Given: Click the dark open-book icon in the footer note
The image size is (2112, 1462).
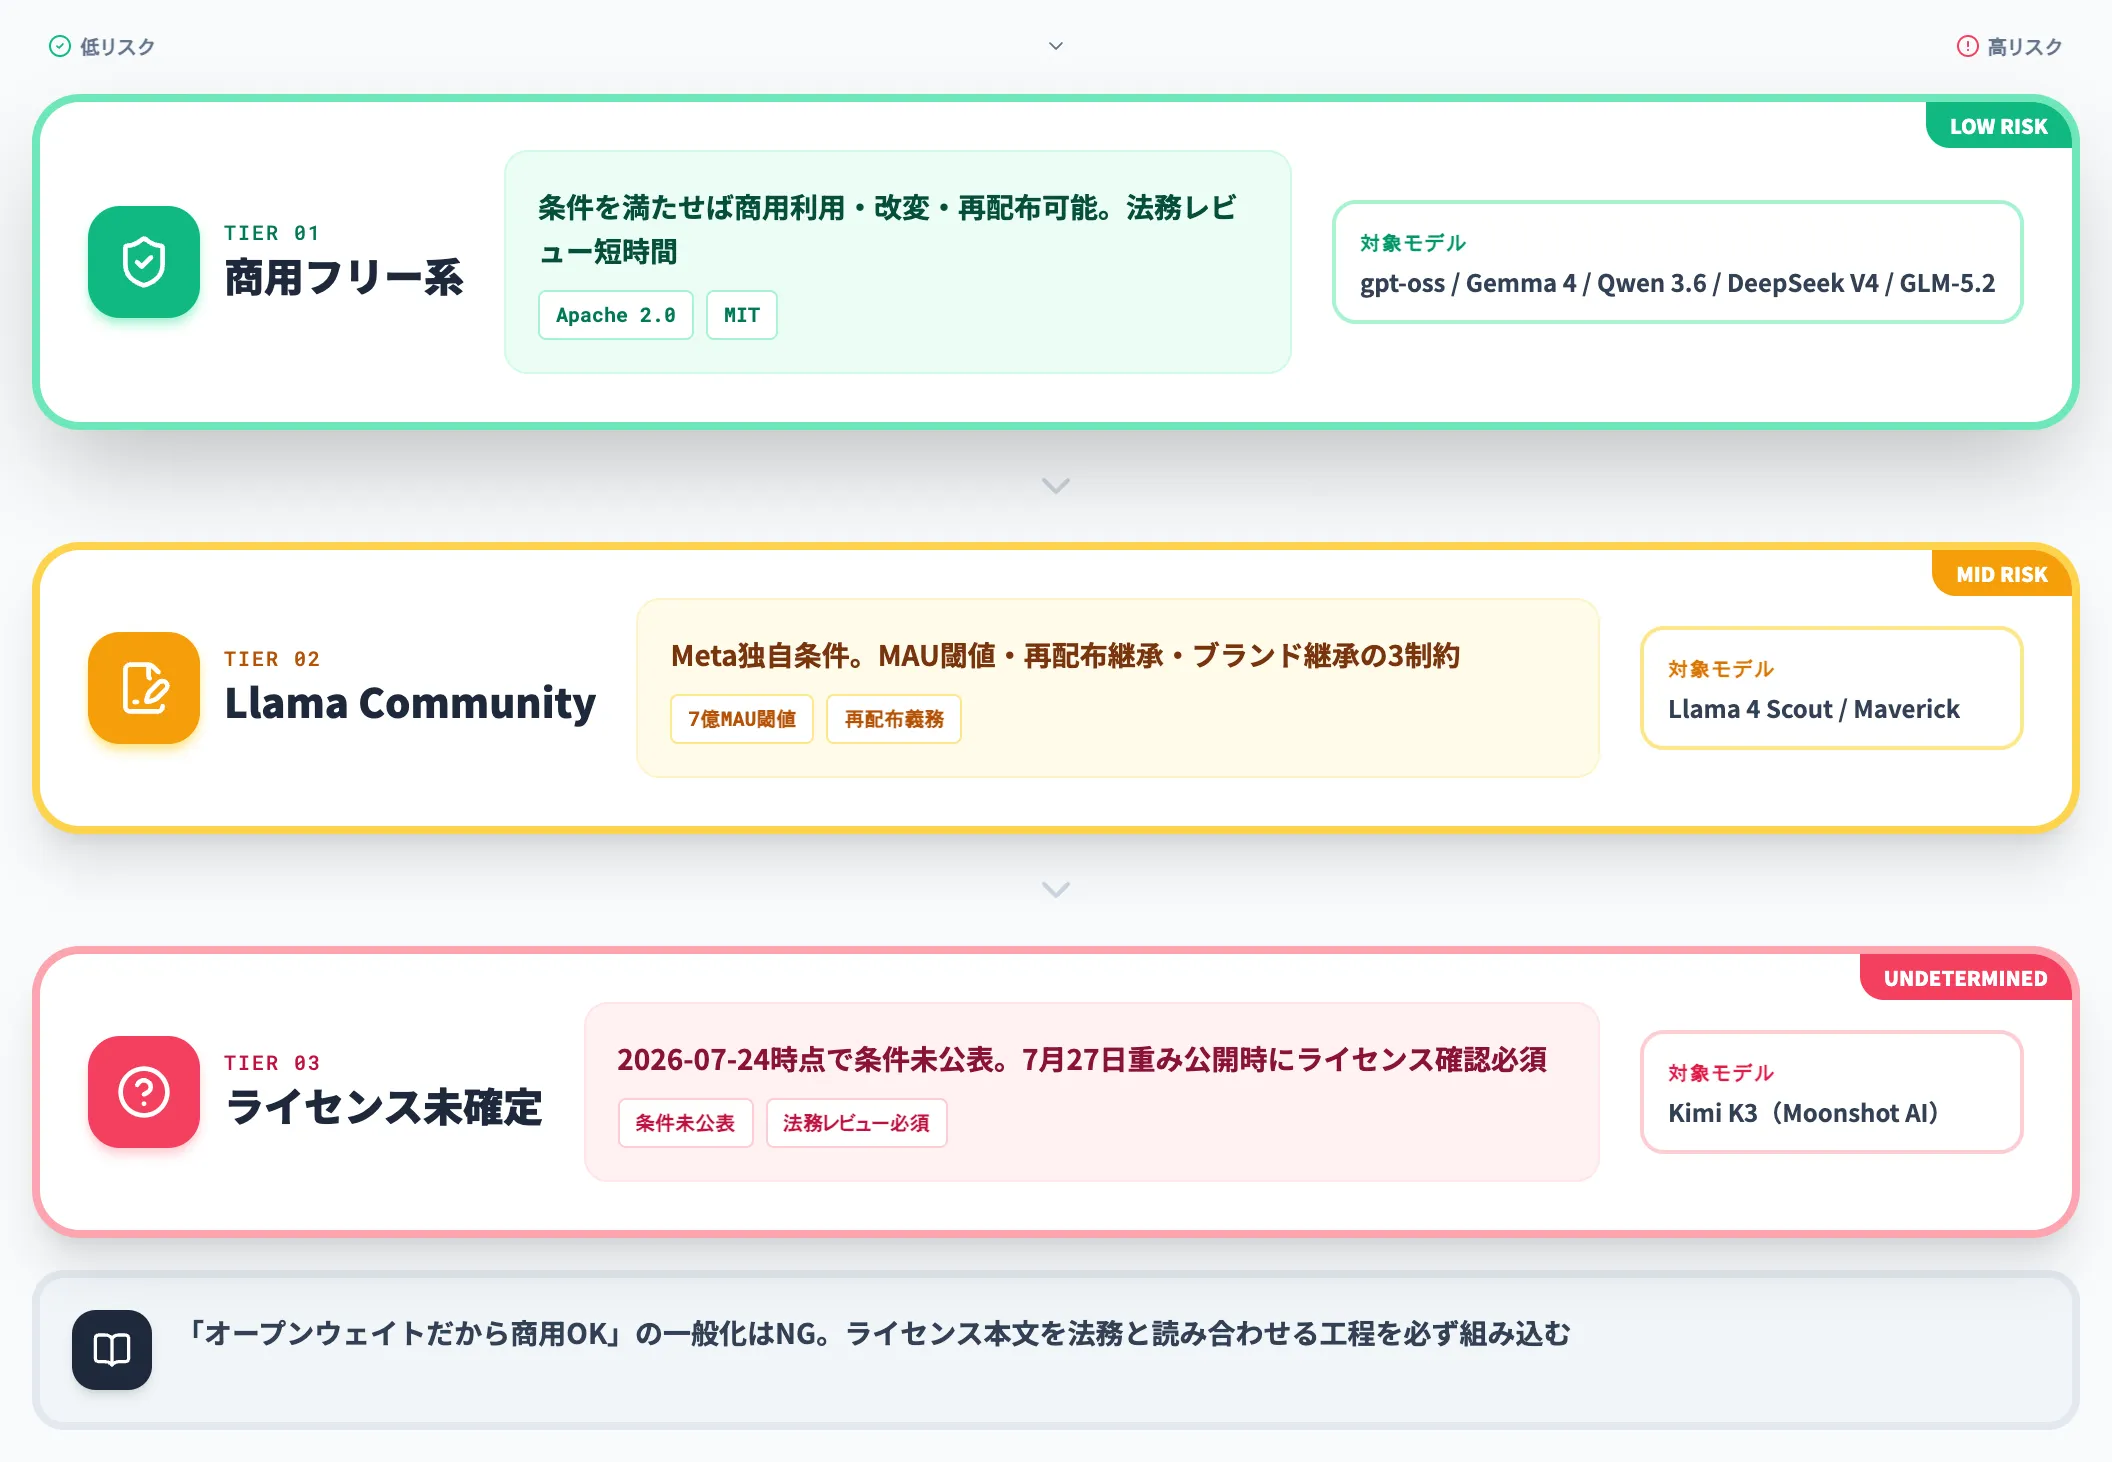Looking at the screenshot, I should (112, 1350).
